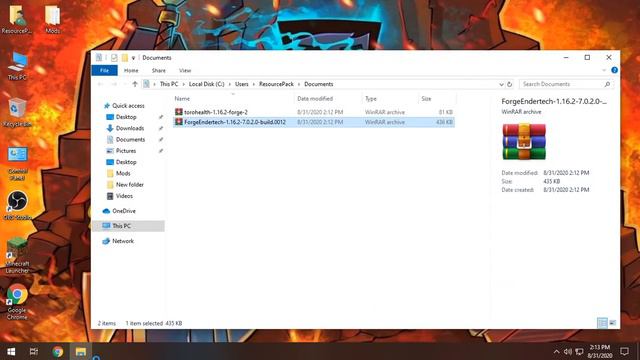Launch OBS Studio from the desktop

click(17, 205)
